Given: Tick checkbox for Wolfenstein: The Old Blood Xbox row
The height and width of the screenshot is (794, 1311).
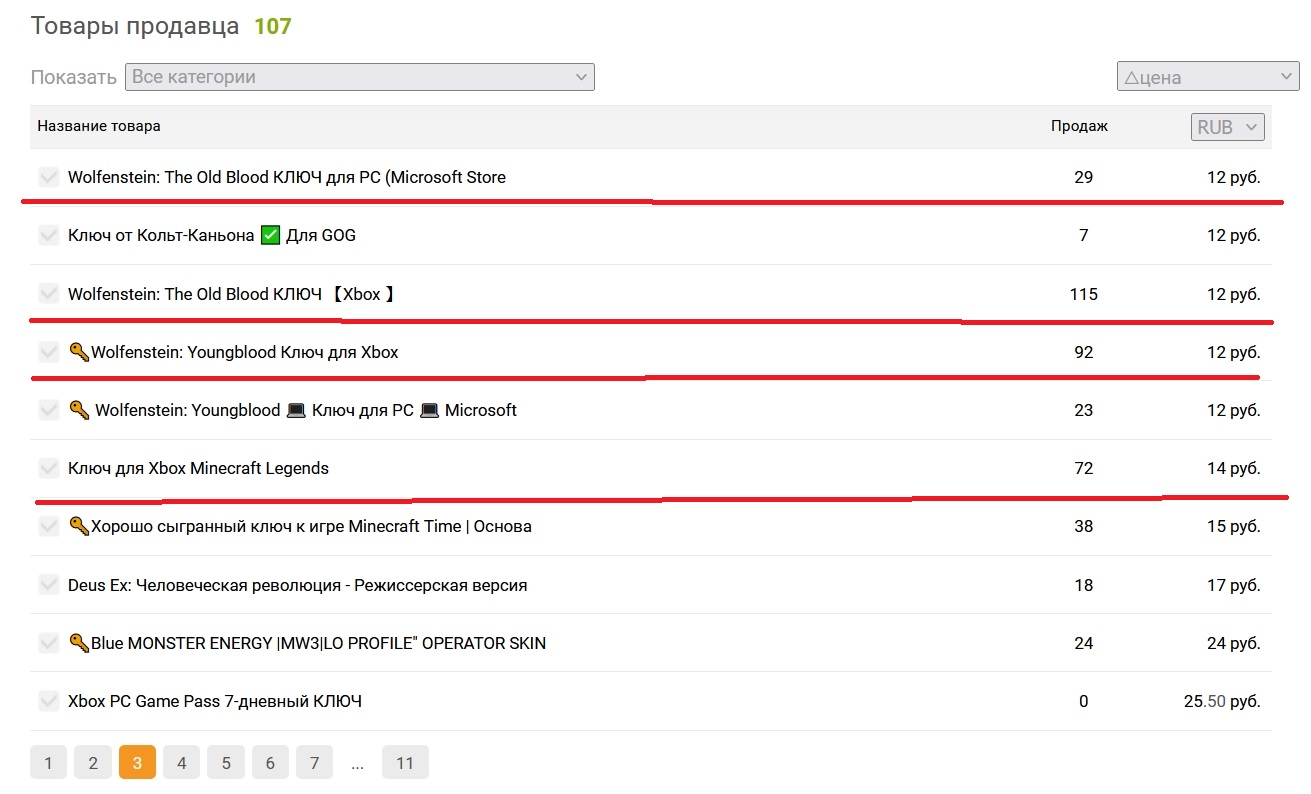Looking at the screenshot, I should (49, 294).
